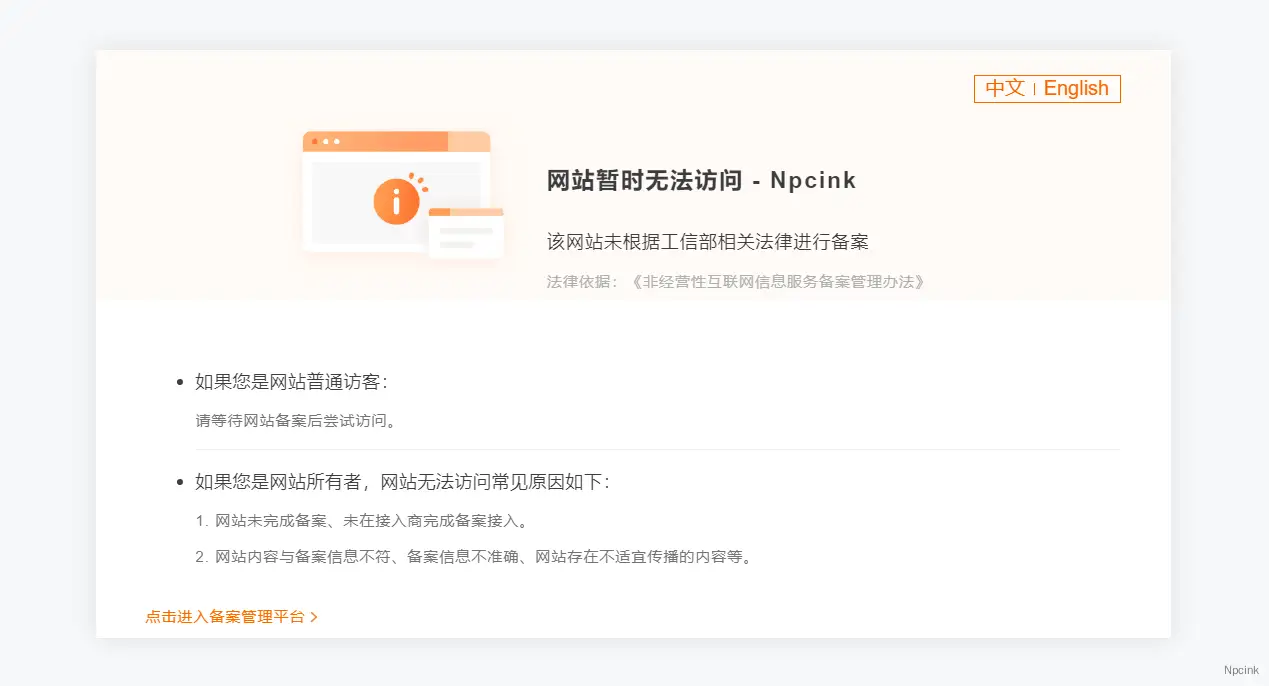
Task: Click the Npcink footer text
Action: 1241,670
